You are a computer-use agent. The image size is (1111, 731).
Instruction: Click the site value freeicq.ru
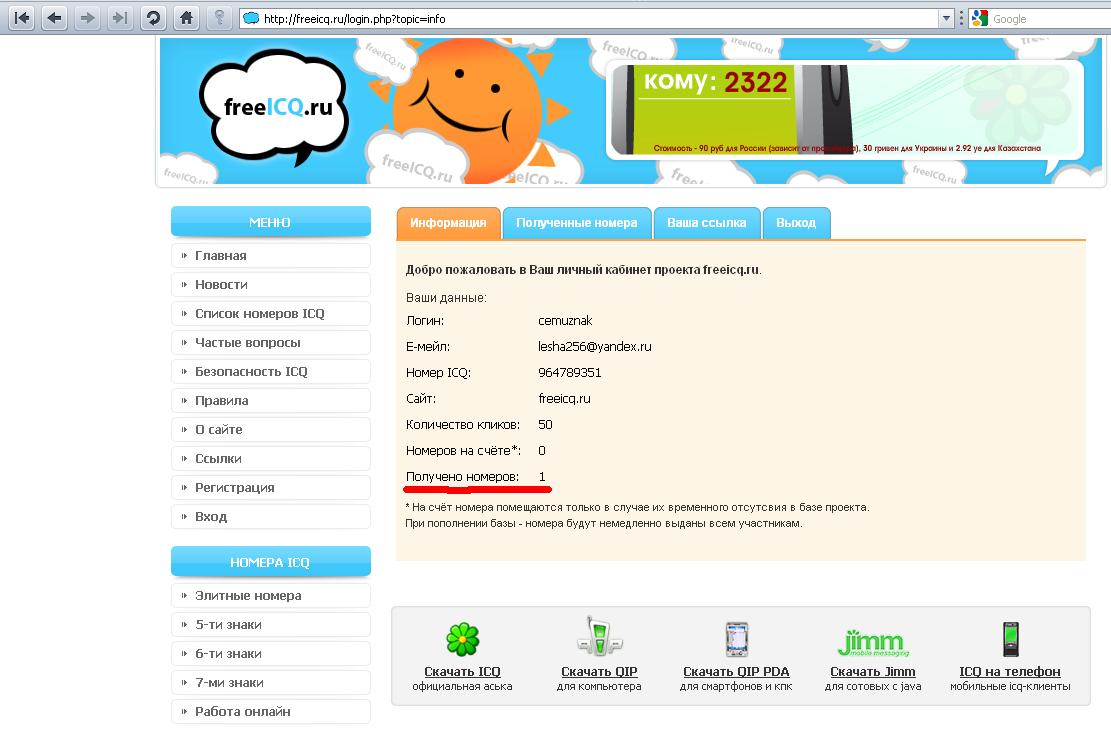pos(564,399)
